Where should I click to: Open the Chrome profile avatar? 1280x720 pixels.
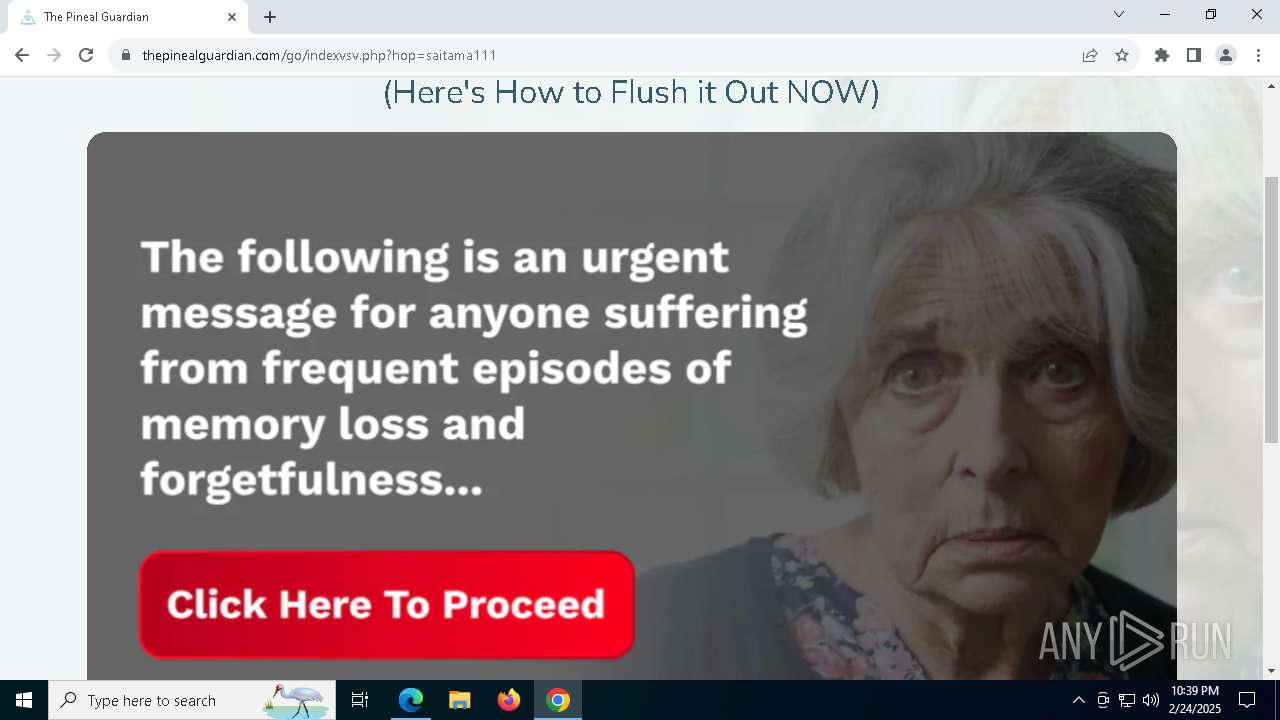point(1226,55)
